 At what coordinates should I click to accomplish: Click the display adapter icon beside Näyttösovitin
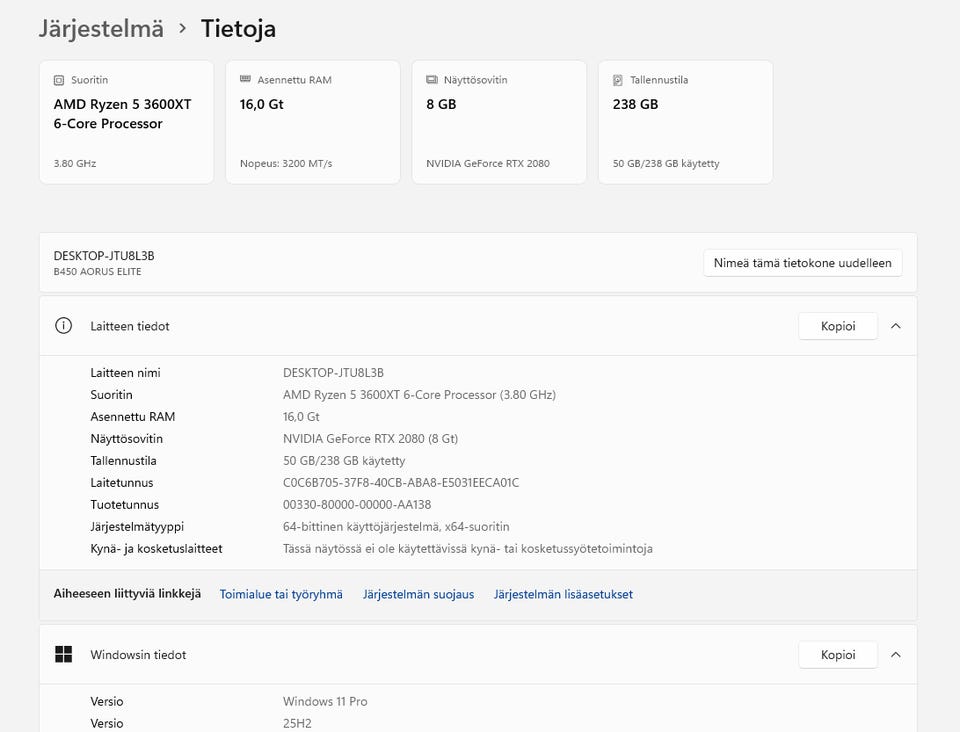(x=432, y=80)
